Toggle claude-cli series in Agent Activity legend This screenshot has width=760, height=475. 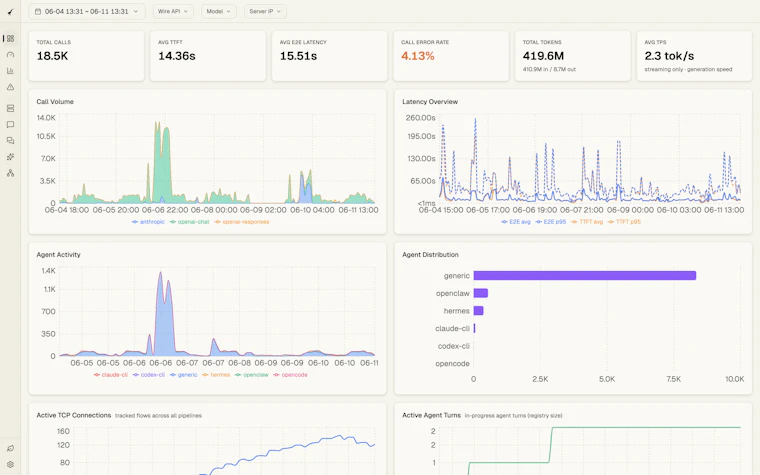[x=111, y=375]
